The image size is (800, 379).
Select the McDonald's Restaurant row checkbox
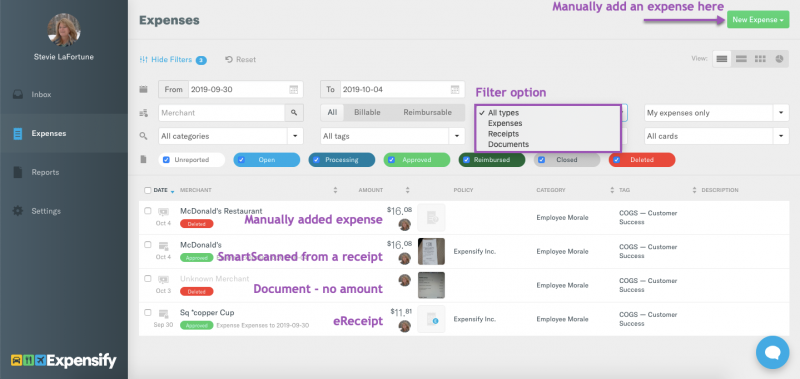tap(147, 210)
